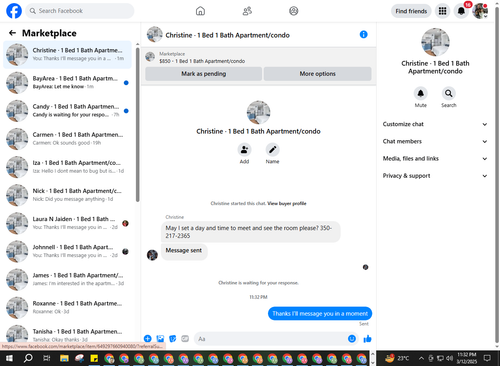Open Johnnell conversation in the list
Viewport: 500px width, 366px height.
coord(67,251)
